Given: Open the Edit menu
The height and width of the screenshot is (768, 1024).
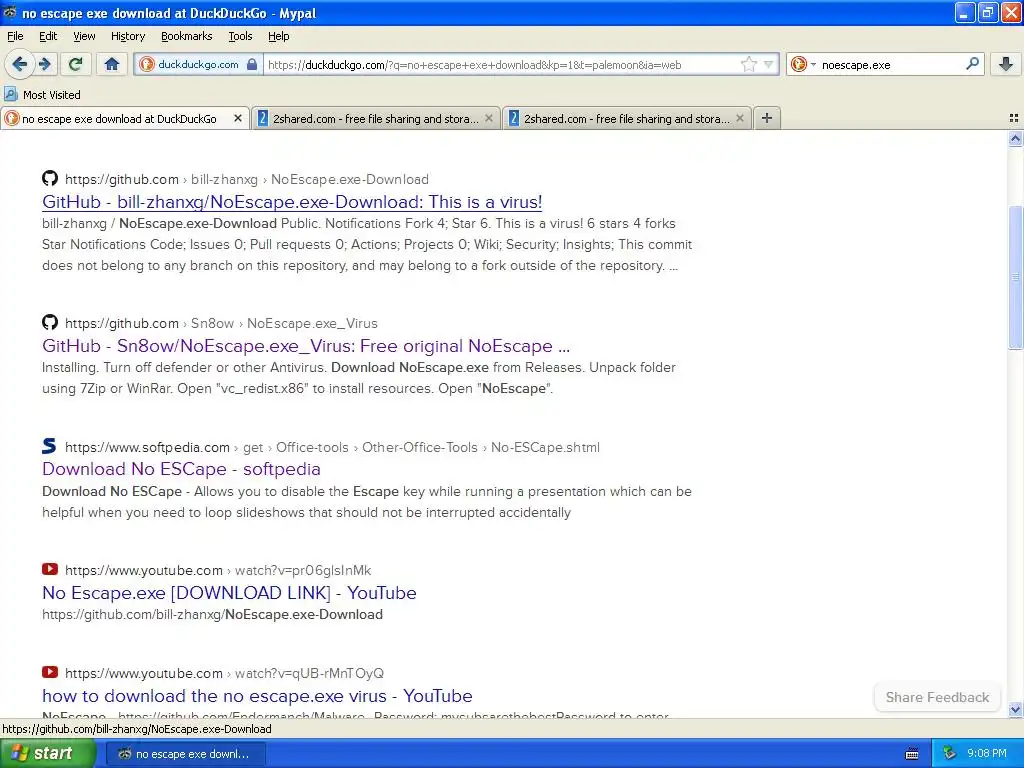Looking at the screenshot, I should 48,36.
